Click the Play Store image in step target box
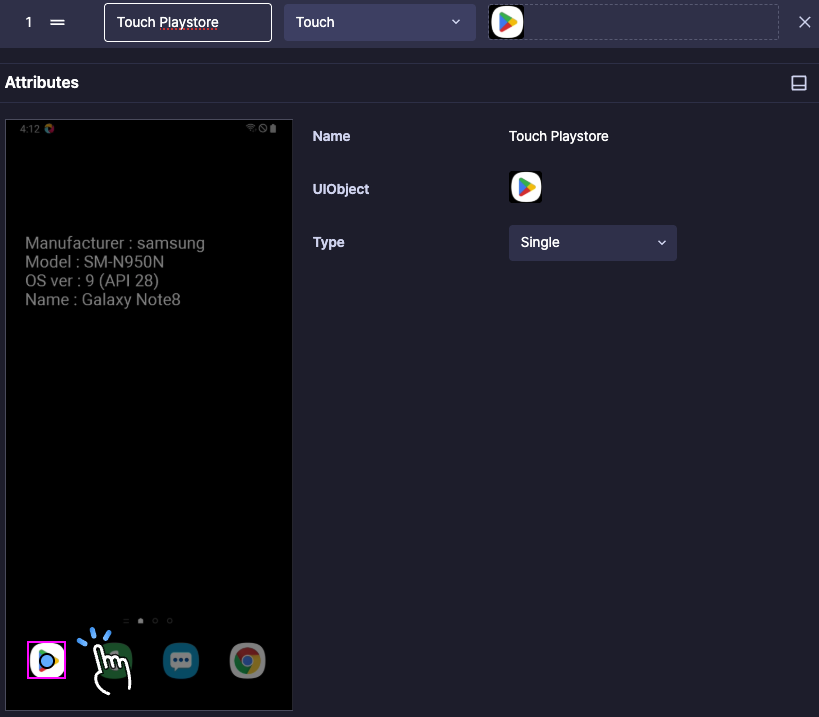The width and height of the screenshot is (819, 717). pos(507,22)
